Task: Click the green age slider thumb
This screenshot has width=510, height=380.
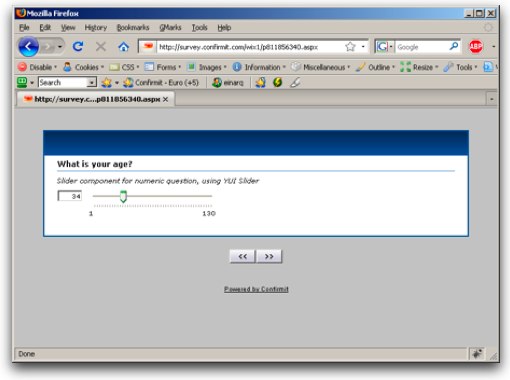Action: (x=123, y=196)
